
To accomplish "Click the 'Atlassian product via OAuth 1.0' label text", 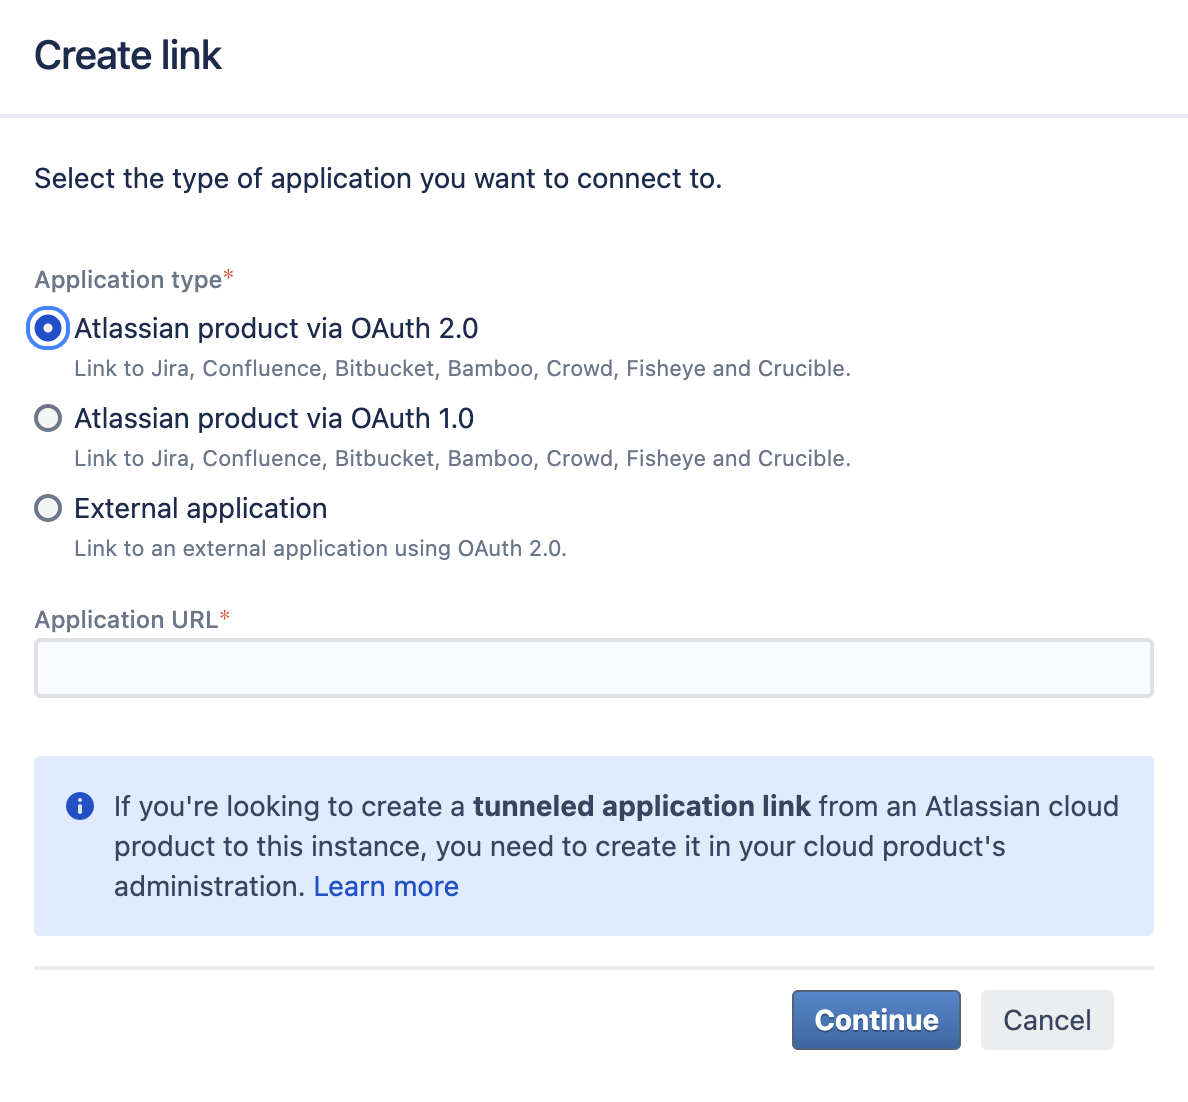I will click(274, 418).
